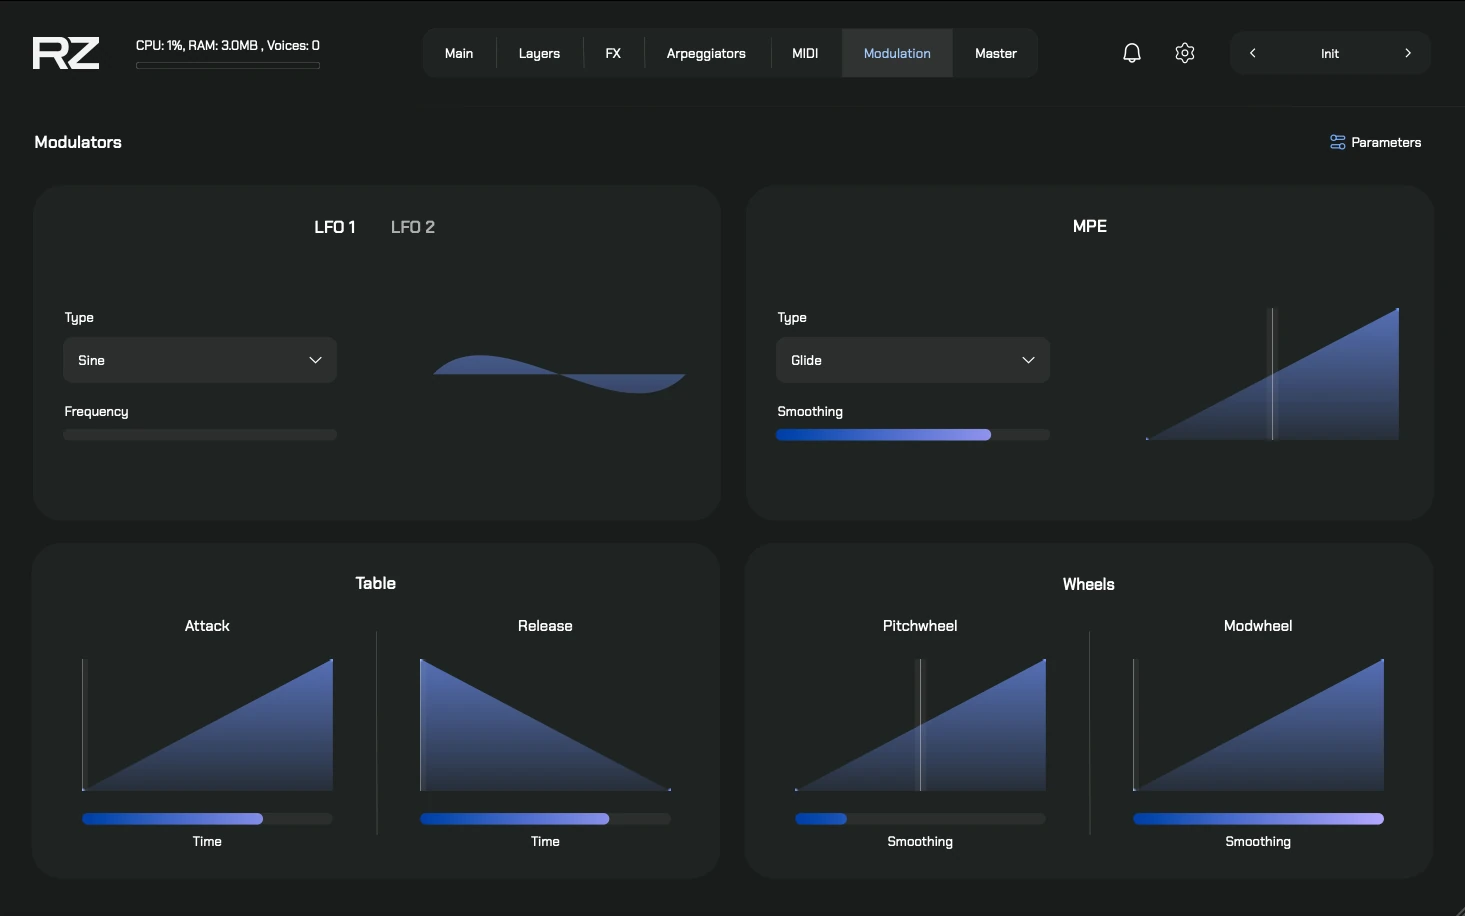
Task: Select the LFO 1 tab
Action: 334,227
